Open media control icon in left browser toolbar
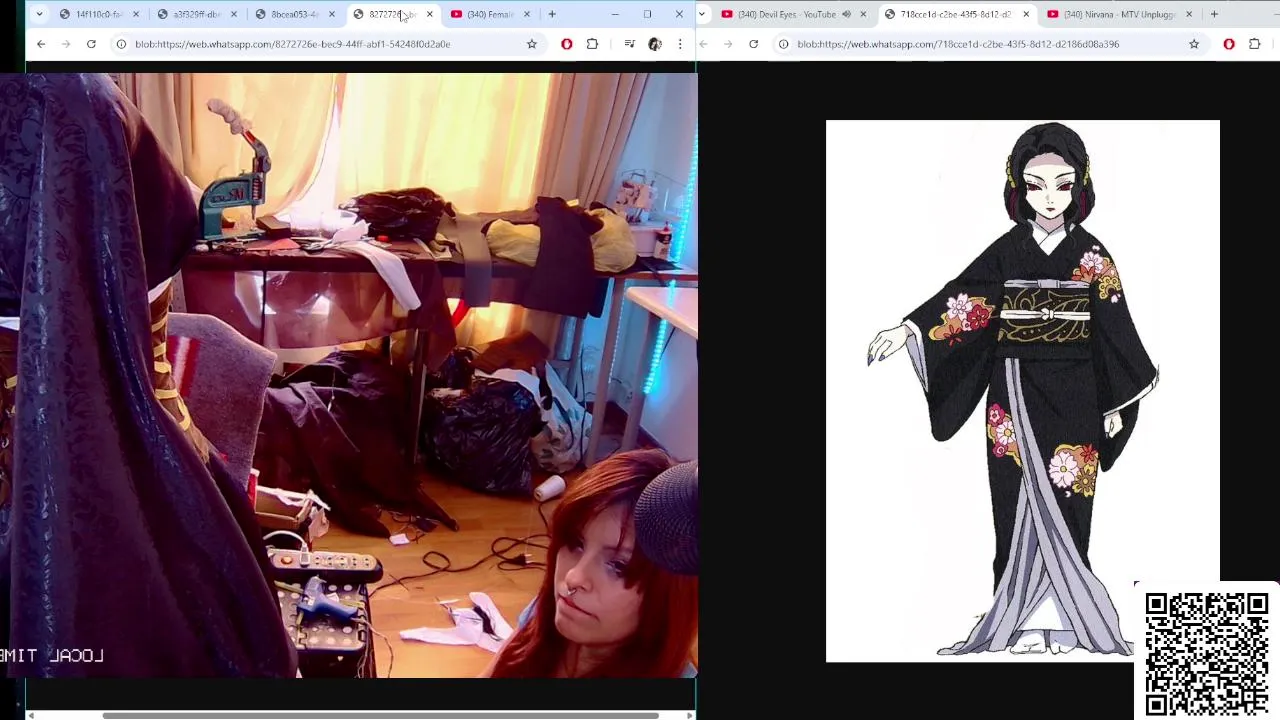The image size is (1280, 720). click(629, 44)
